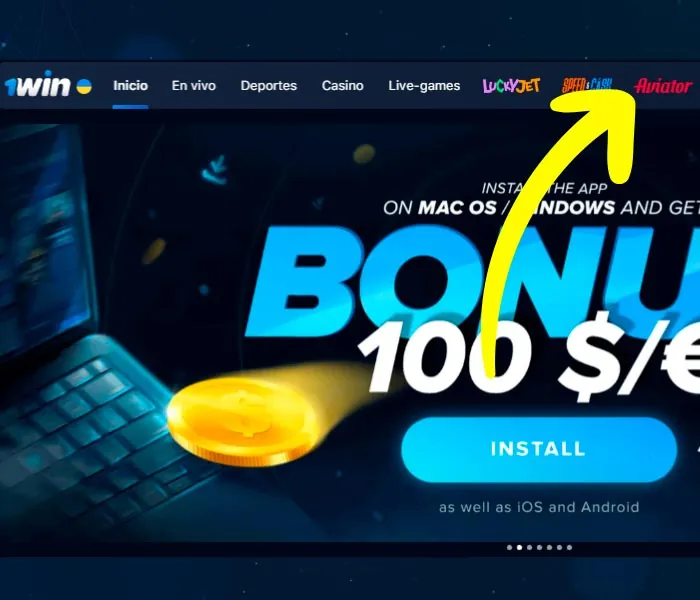
Task: Click the 1win logo
Action: click(38, 85)
